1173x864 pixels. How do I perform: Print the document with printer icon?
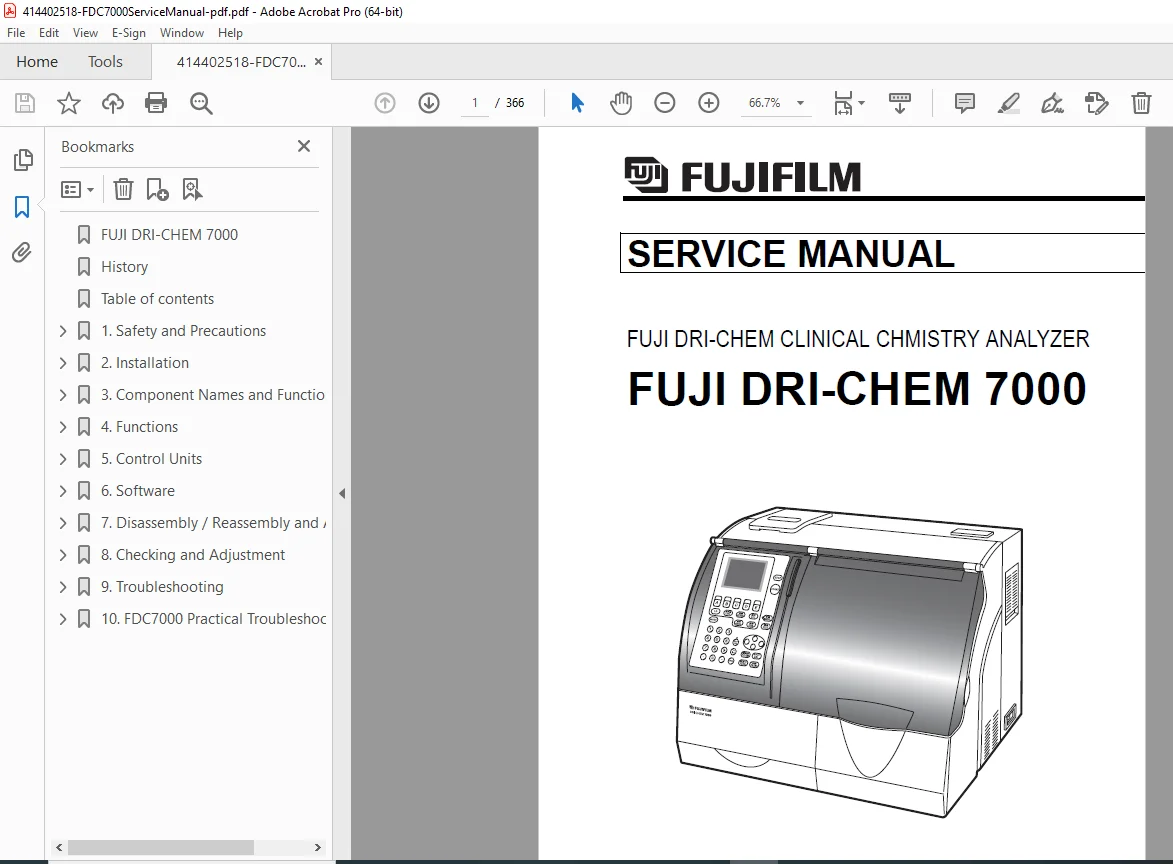click(x=156, y=102)
